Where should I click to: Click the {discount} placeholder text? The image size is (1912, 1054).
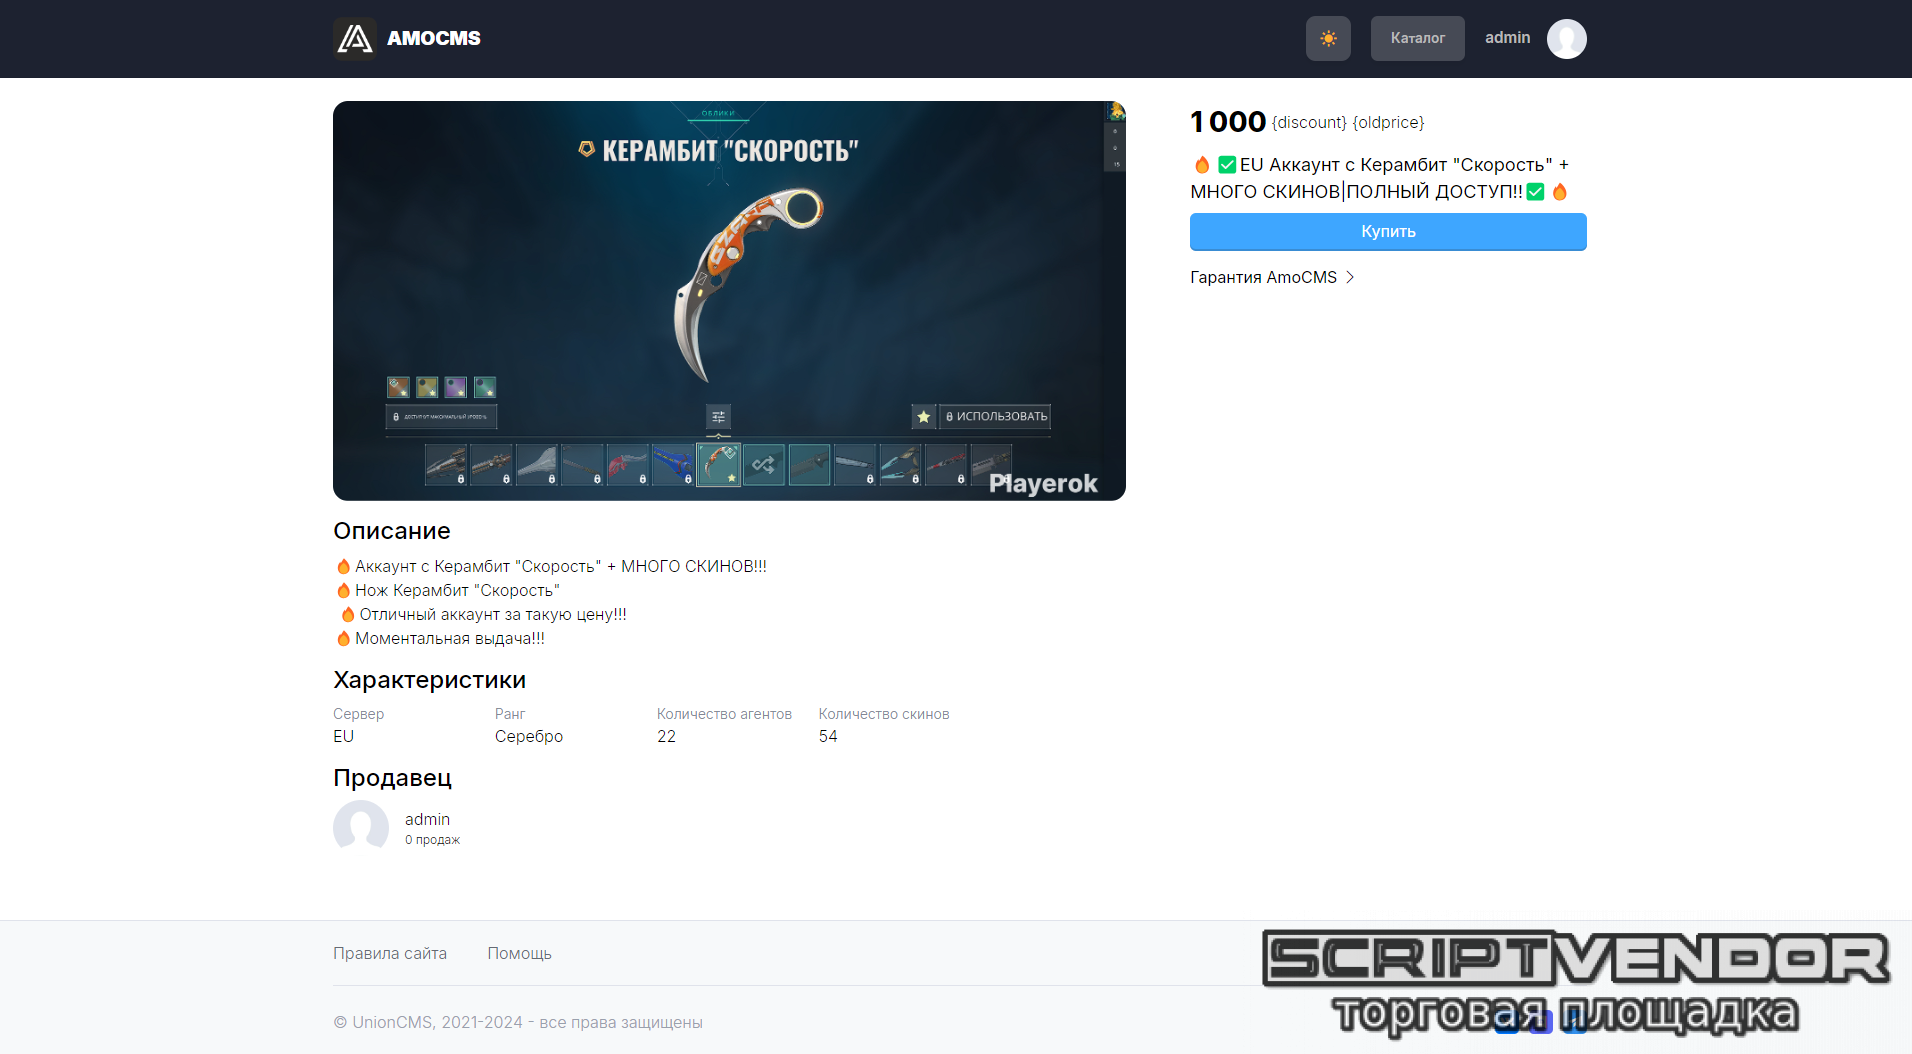point(1309,122)
